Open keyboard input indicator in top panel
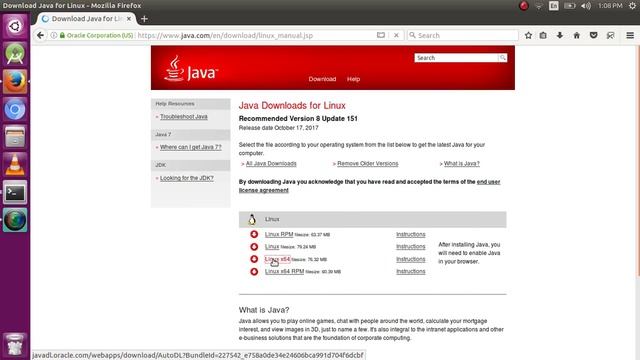 pyautogui.click(x=553, y=6)
